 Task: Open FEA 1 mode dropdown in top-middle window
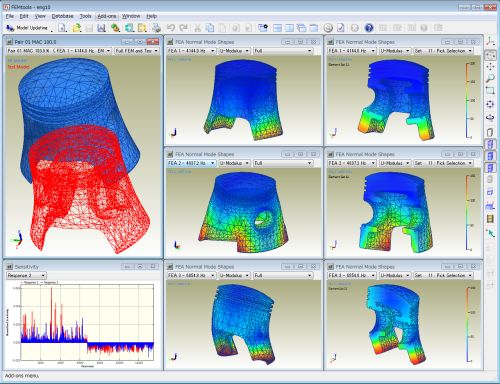click(x=191, y=51)
